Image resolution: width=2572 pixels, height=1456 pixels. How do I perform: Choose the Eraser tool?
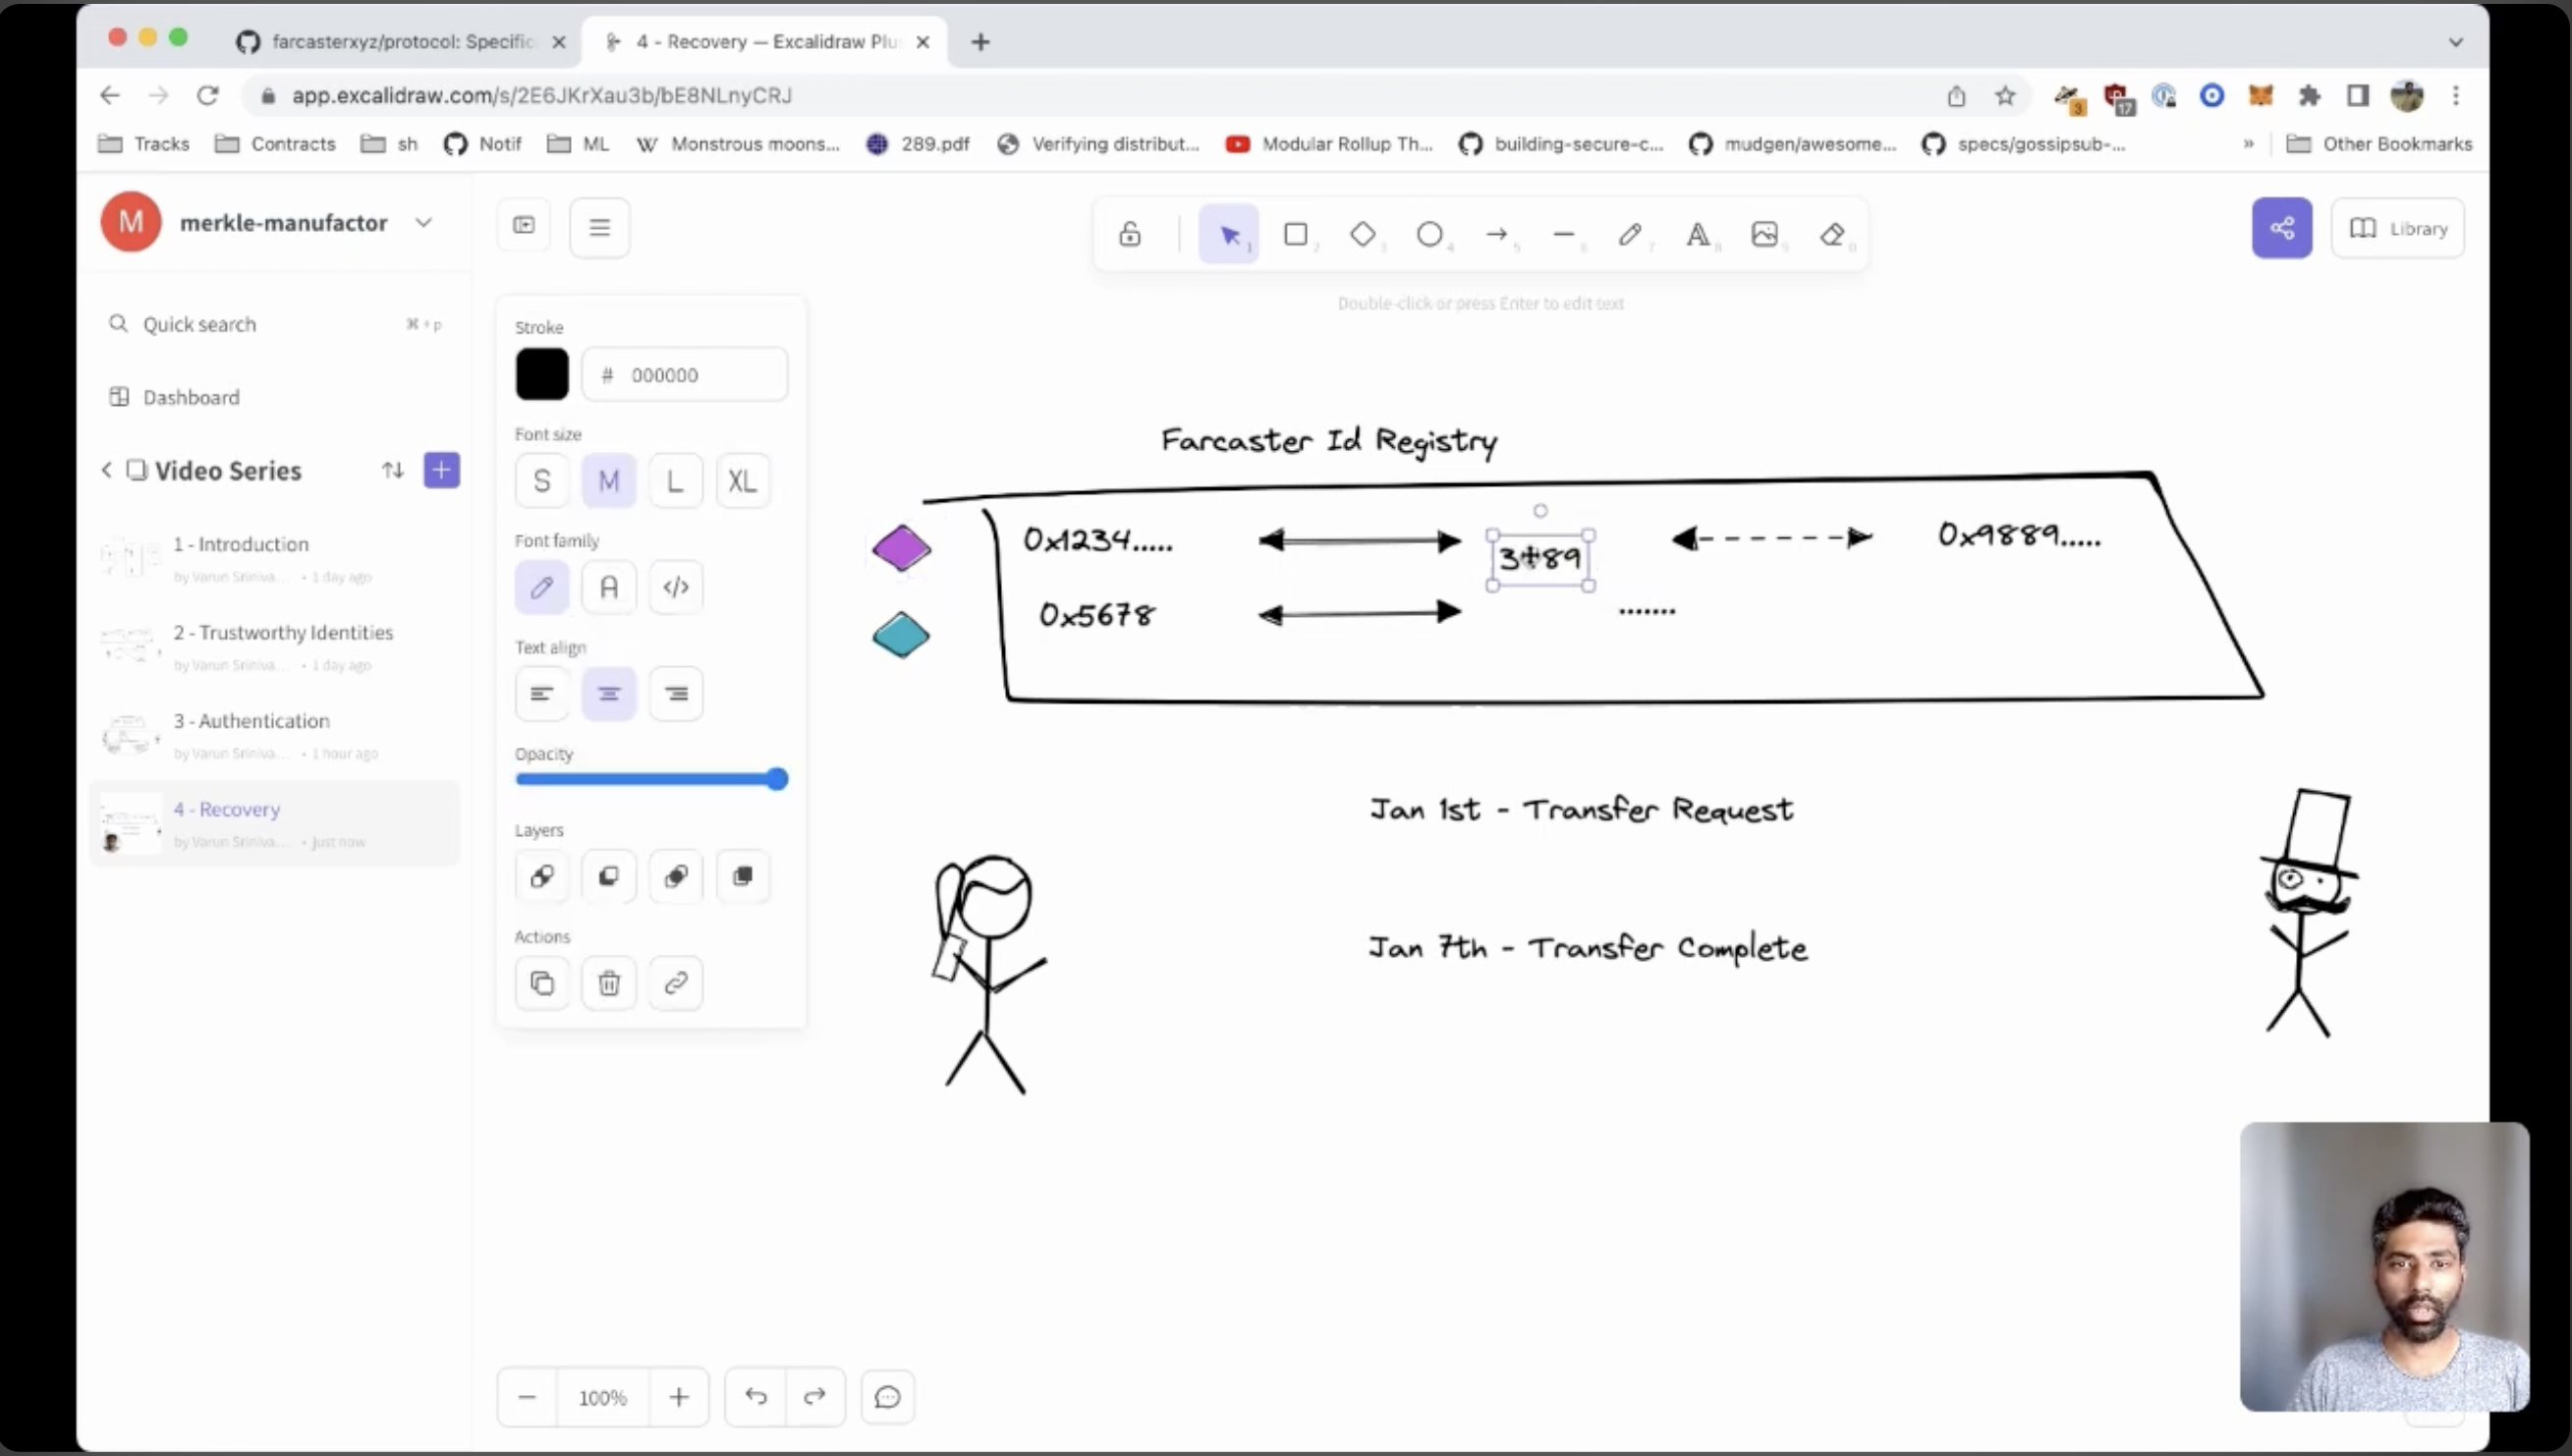1832,234
